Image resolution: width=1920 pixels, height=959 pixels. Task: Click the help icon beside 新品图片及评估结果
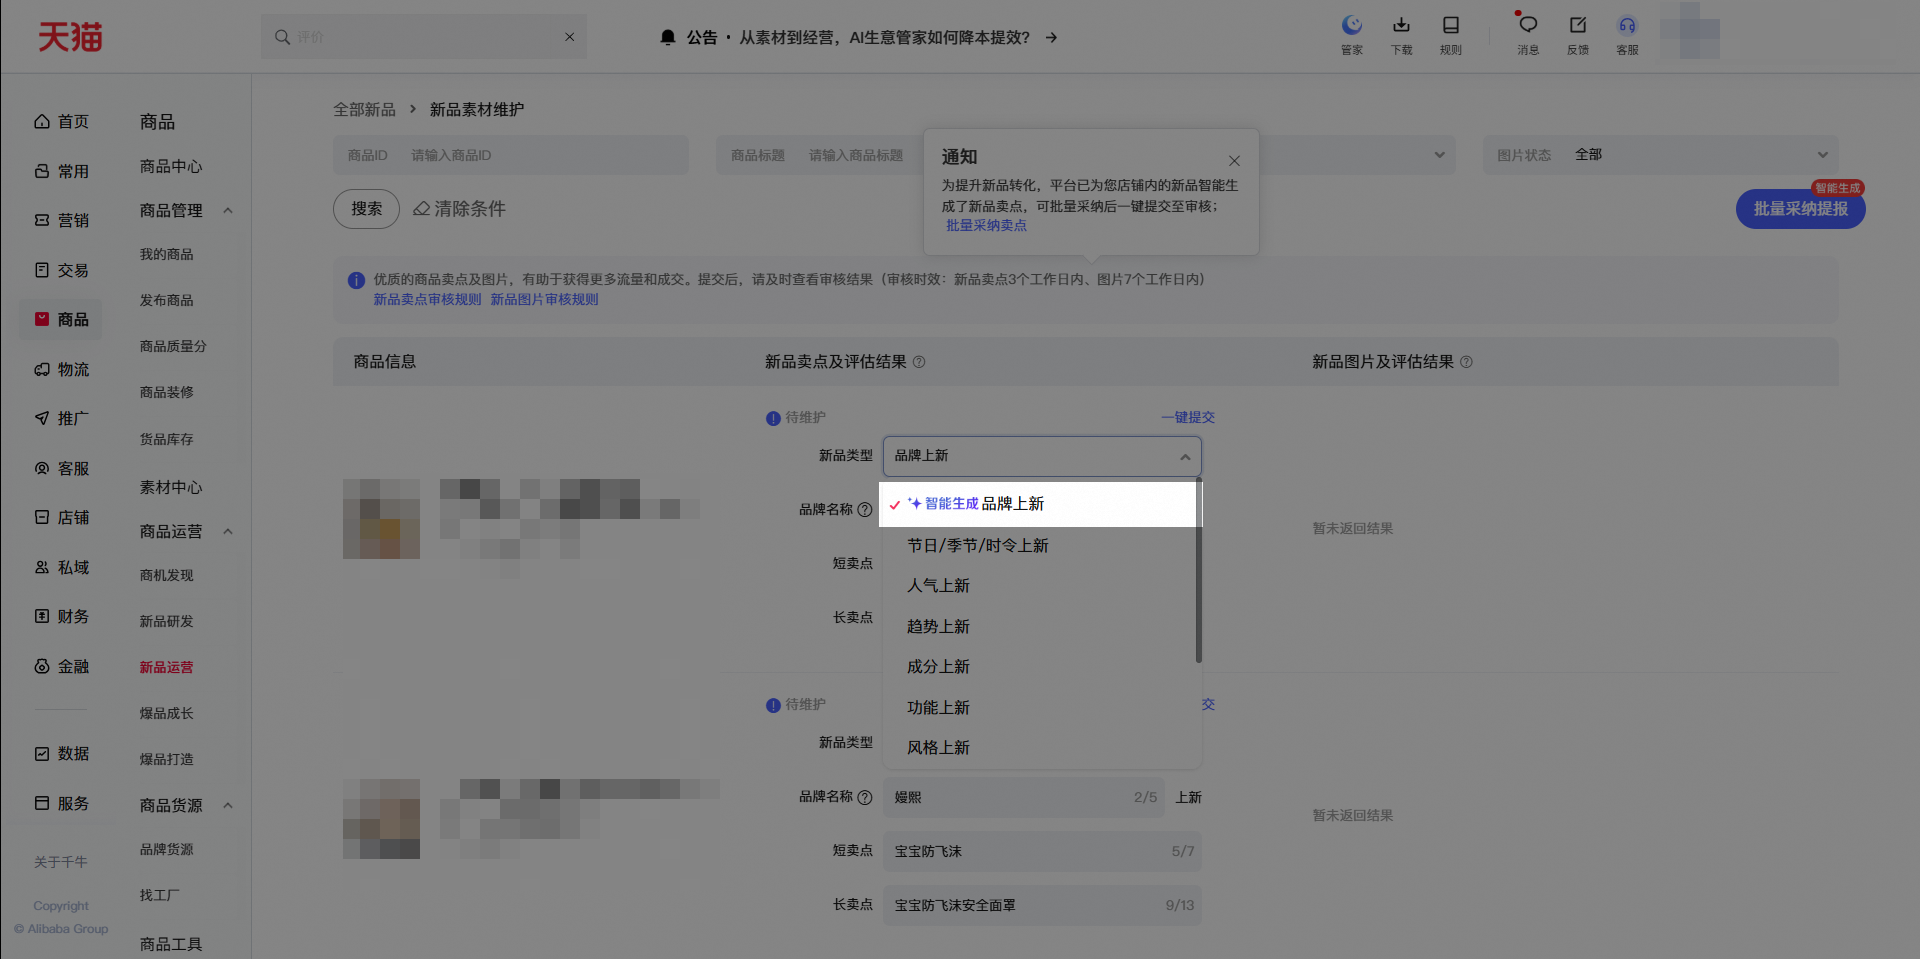pos(1466,362)
